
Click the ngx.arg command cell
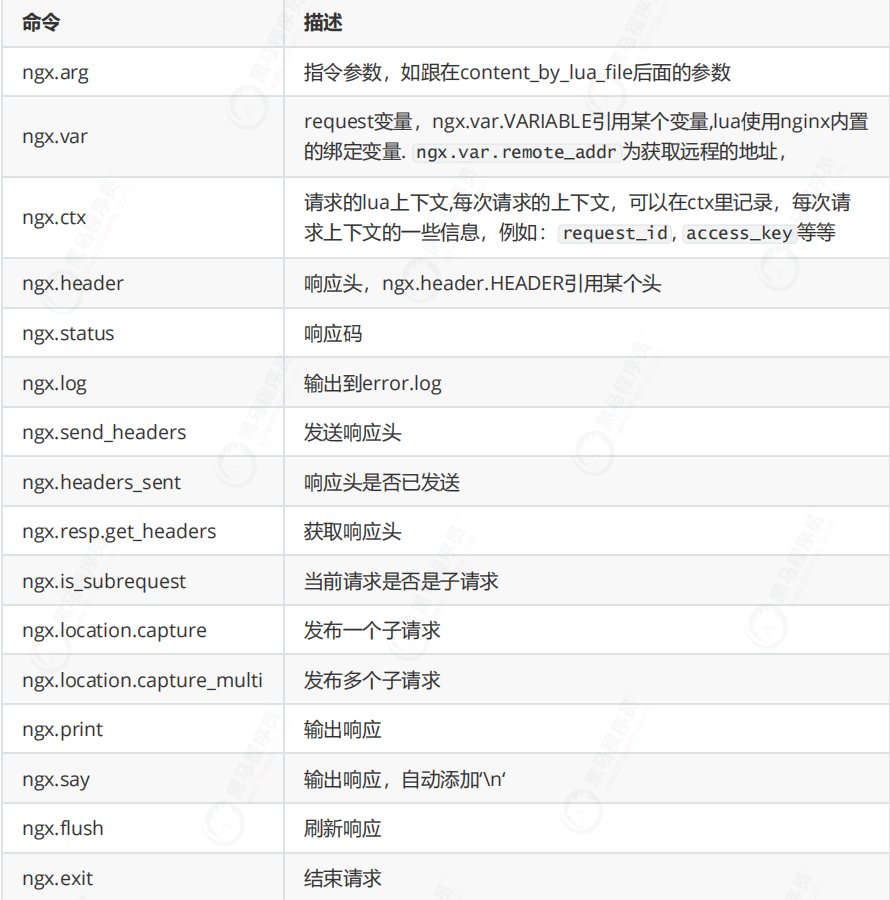55,71
